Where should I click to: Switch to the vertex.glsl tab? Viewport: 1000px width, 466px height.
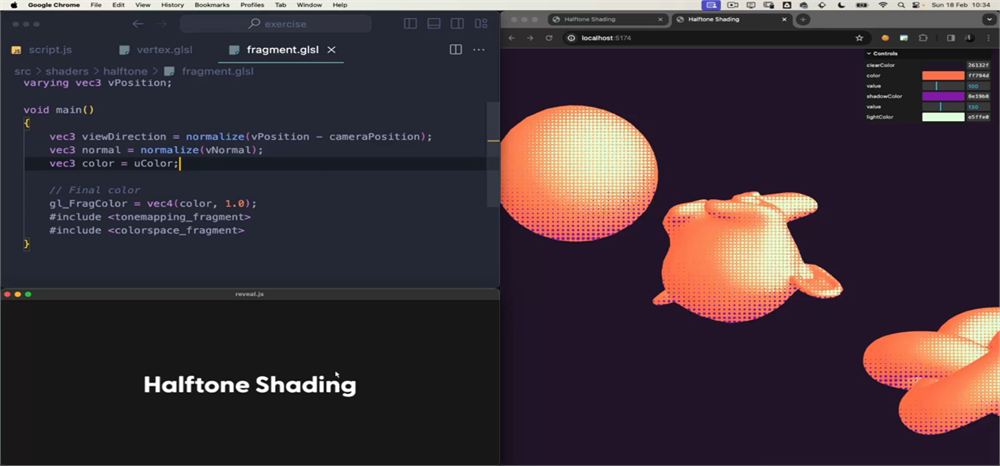(x=156, y=50)
